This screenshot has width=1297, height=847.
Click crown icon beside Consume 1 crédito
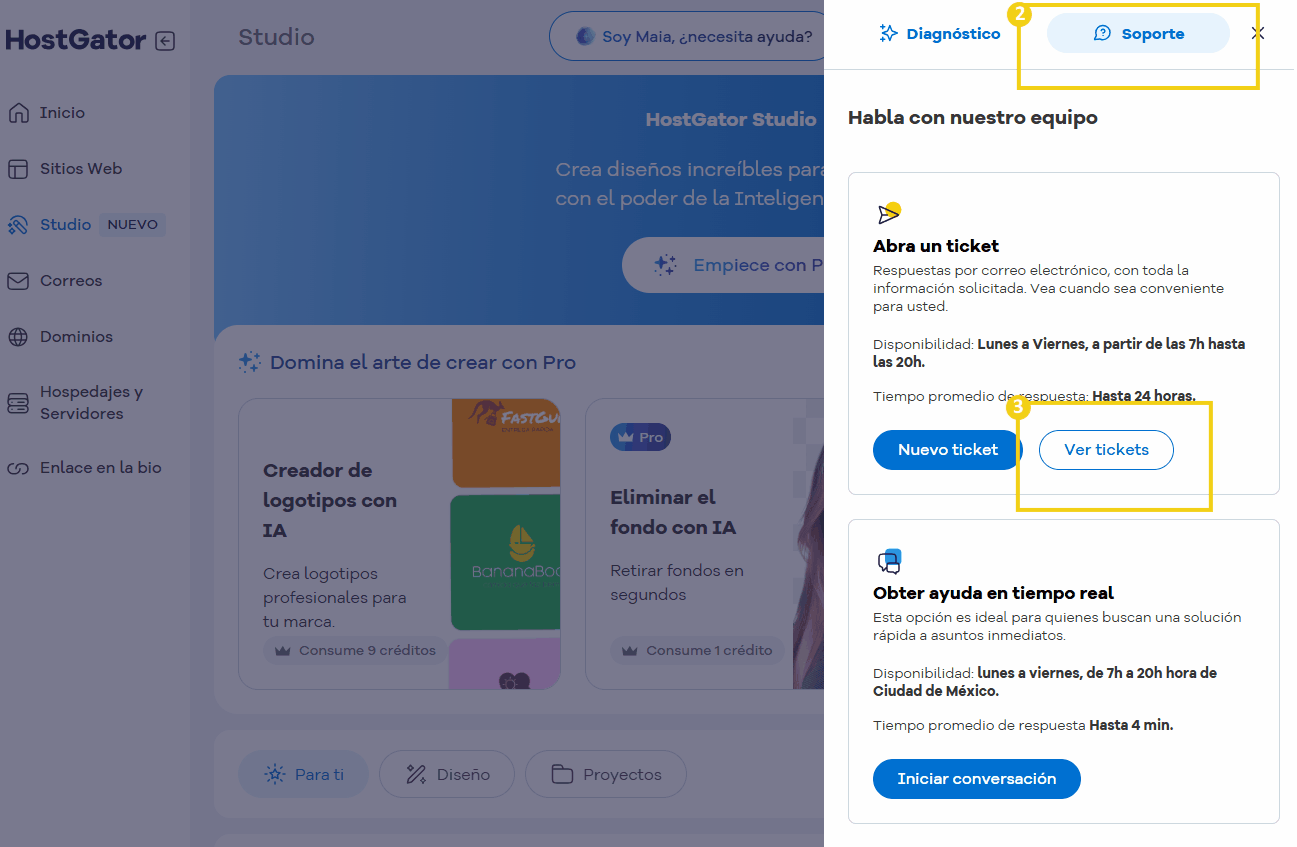[x=629, y=650]
